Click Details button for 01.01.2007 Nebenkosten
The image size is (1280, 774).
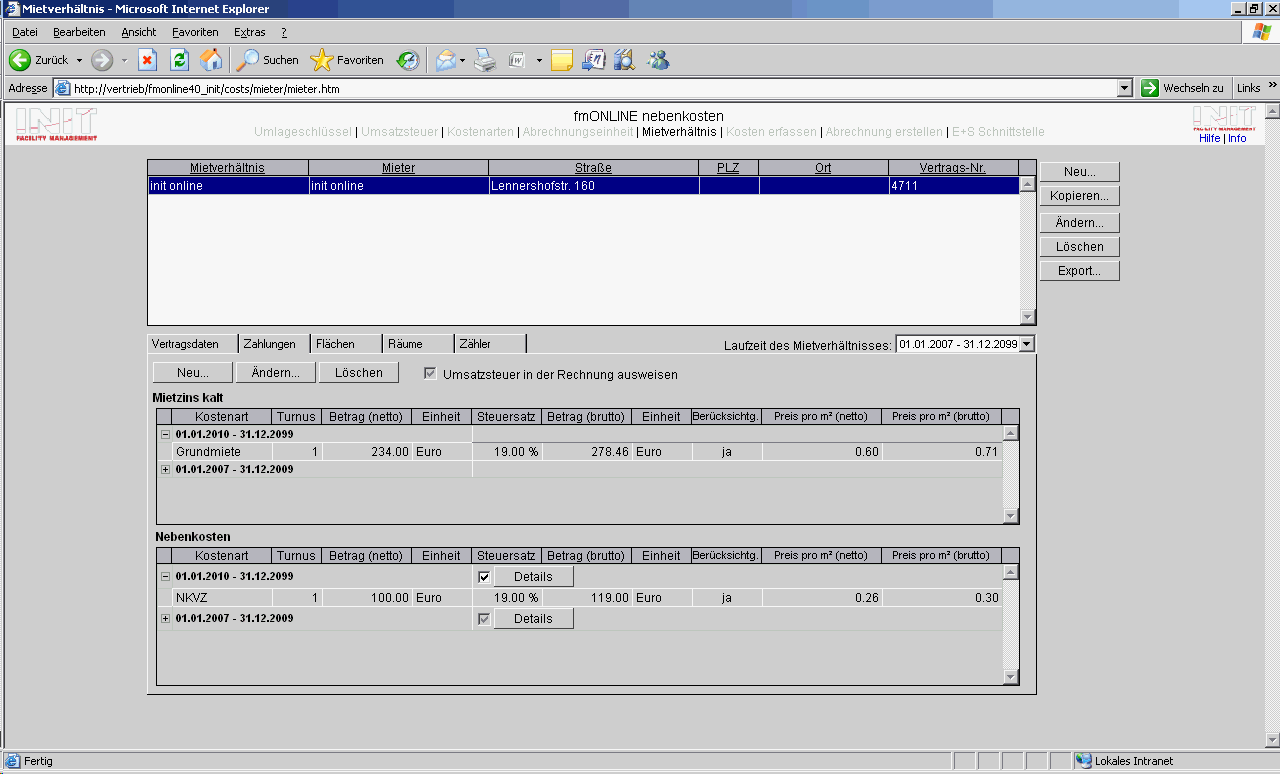[x=533, y=619]
